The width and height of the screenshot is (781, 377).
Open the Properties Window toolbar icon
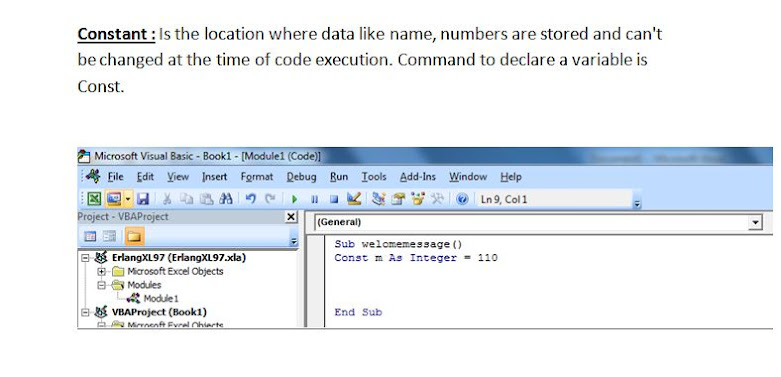click(398, 199)
